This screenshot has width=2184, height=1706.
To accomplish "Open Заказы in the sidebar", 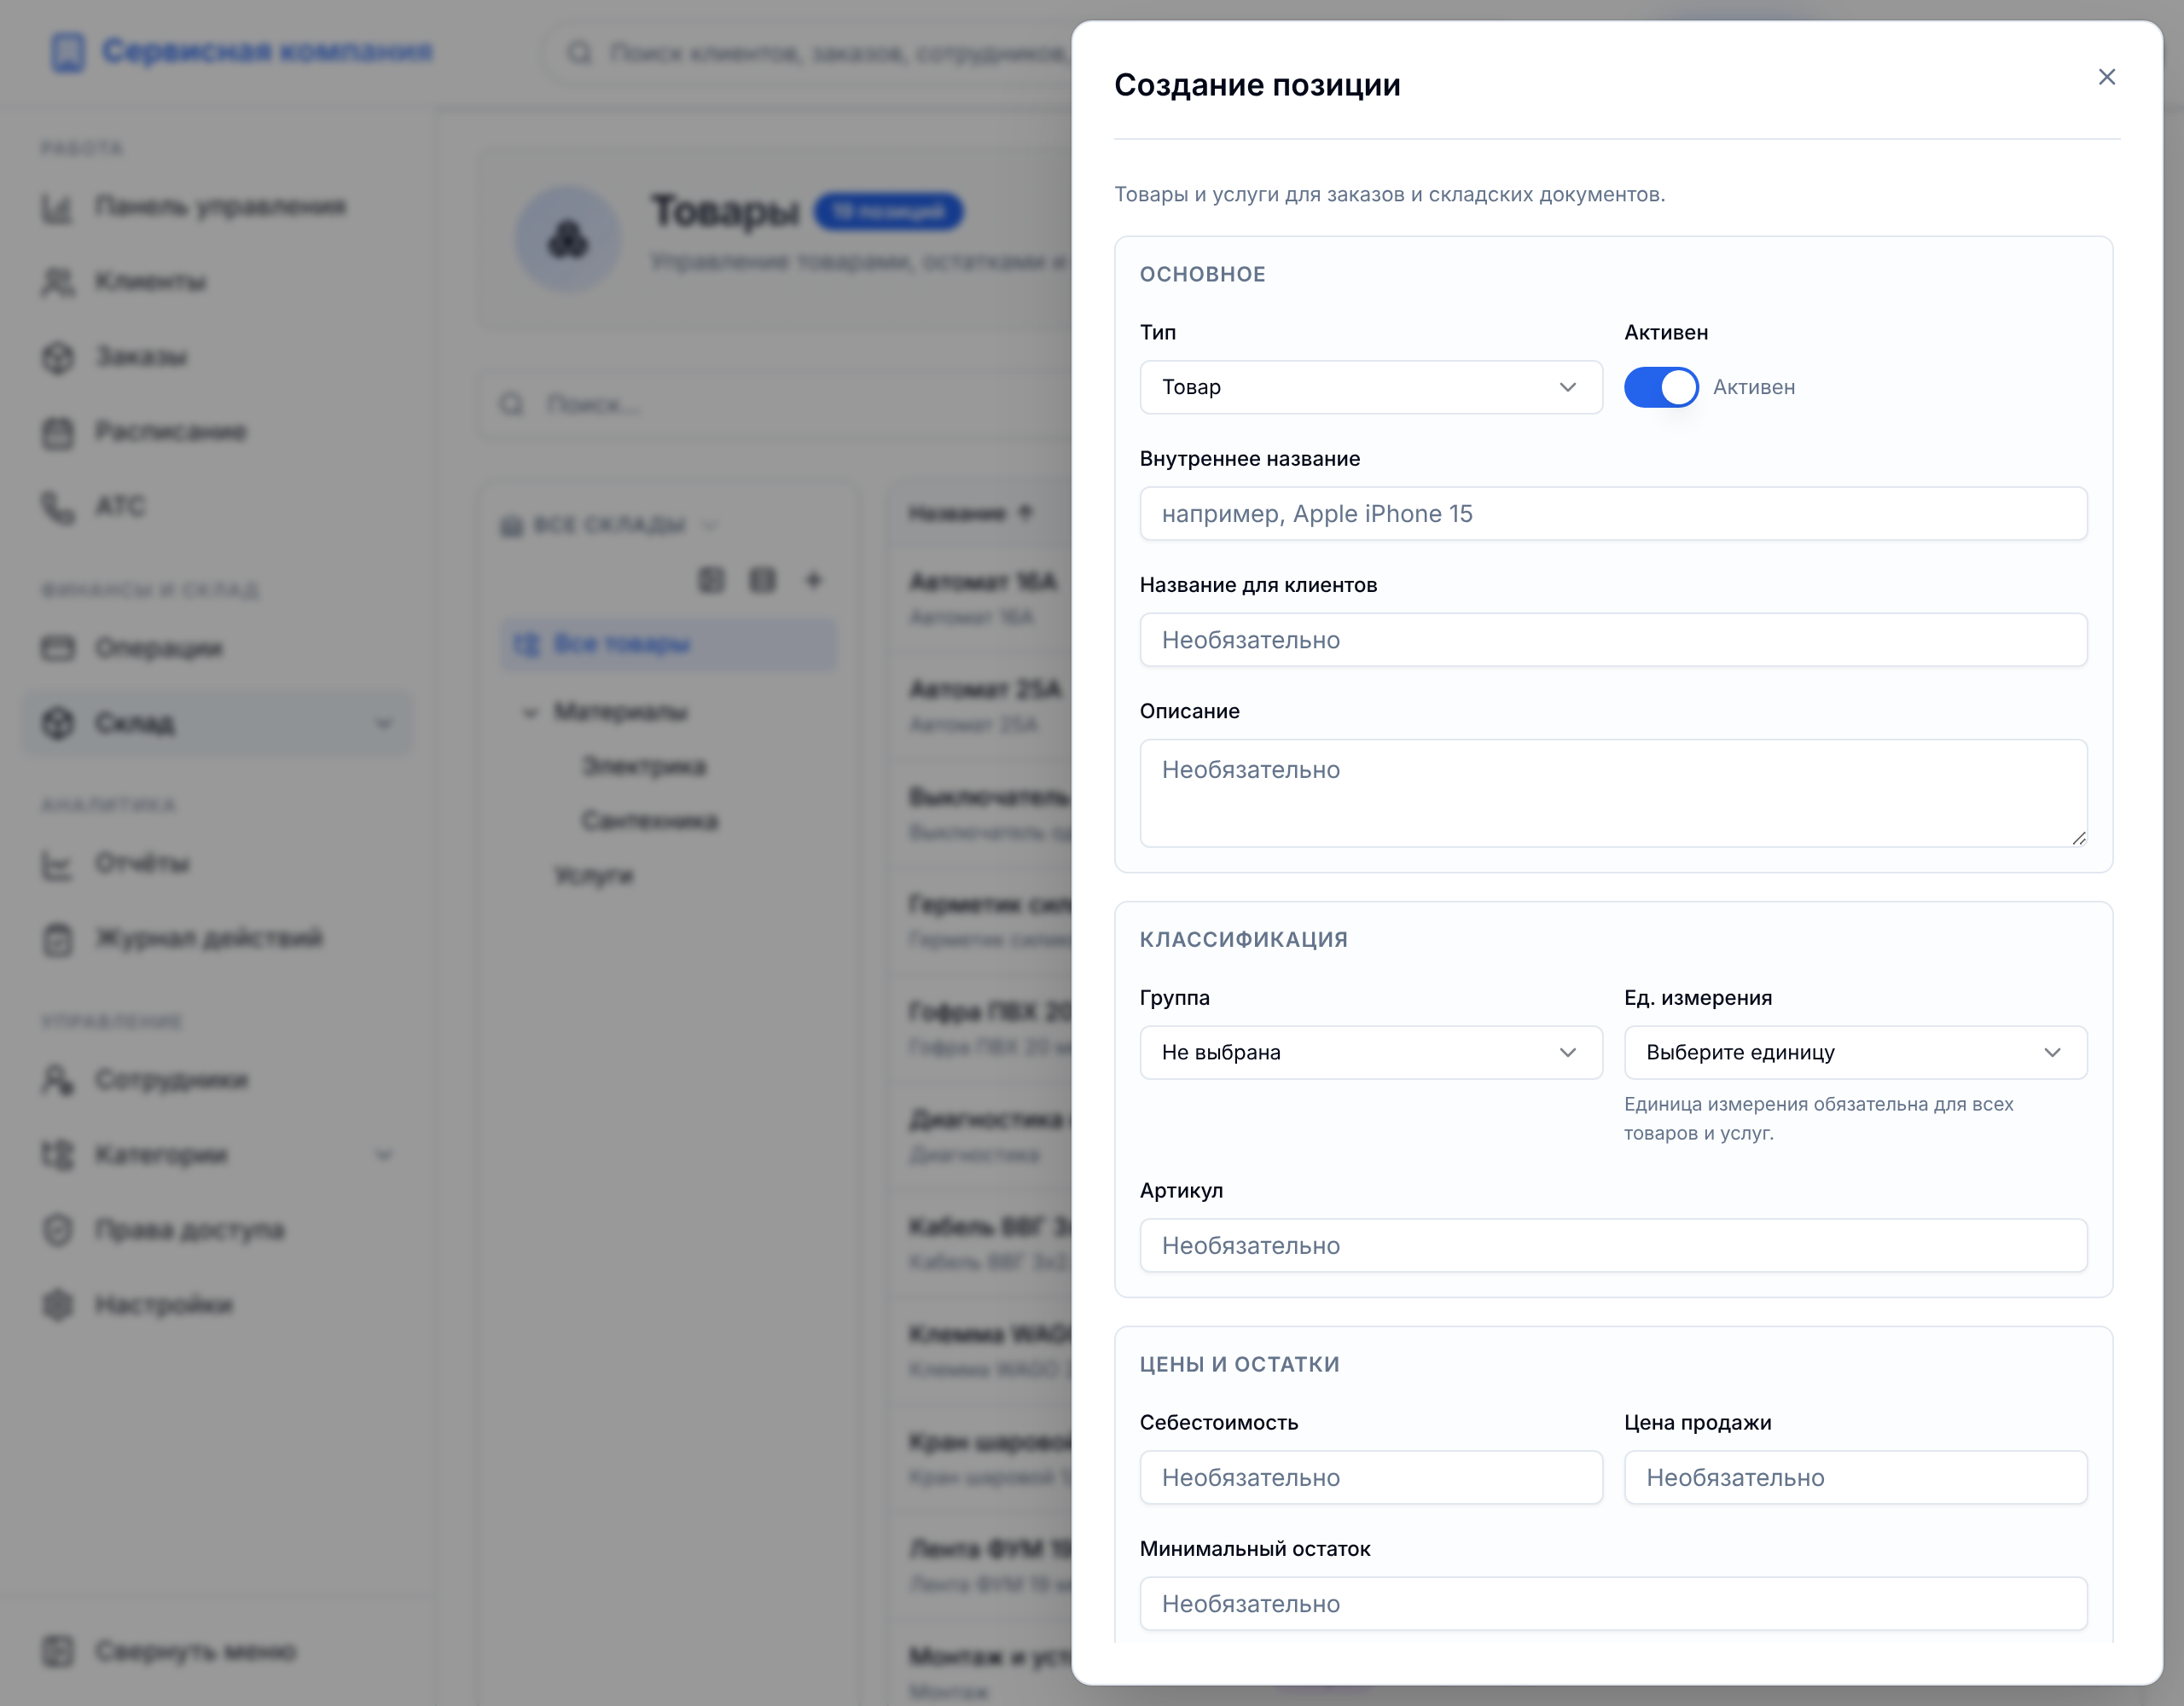I will point(218,357).
